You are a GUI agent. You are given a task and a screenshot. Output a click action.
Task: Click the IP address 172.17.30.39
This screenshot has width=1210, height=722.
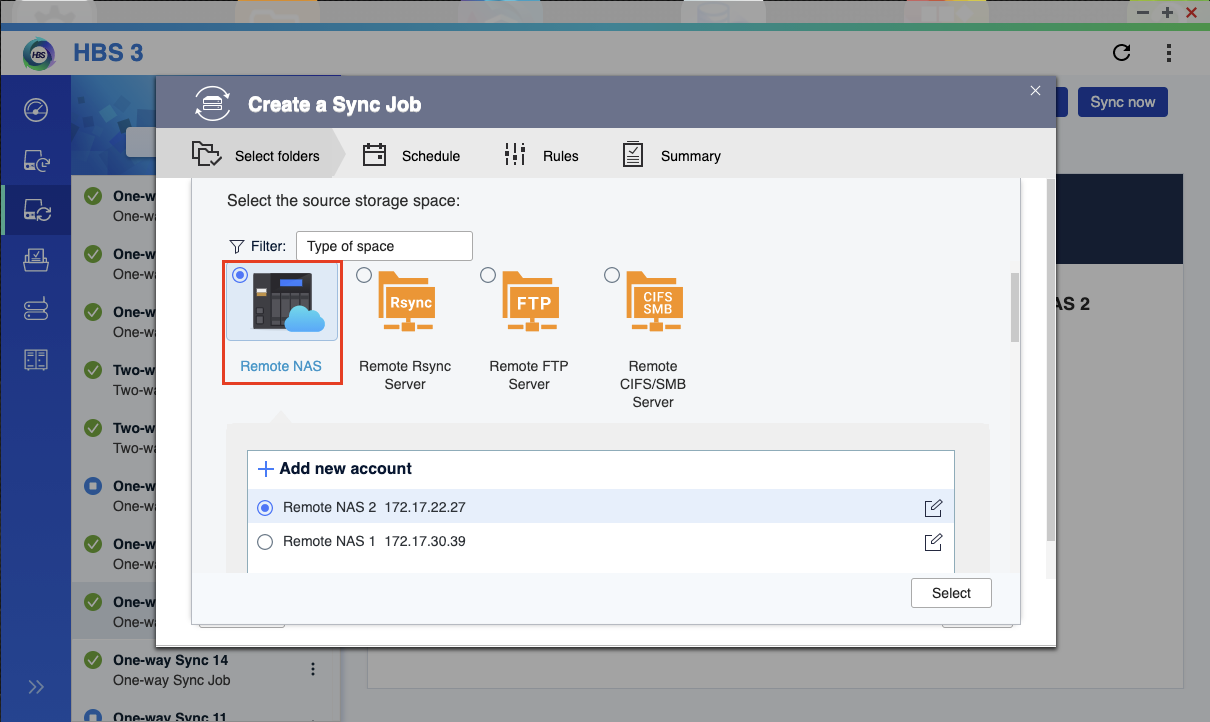click(425, 542)
